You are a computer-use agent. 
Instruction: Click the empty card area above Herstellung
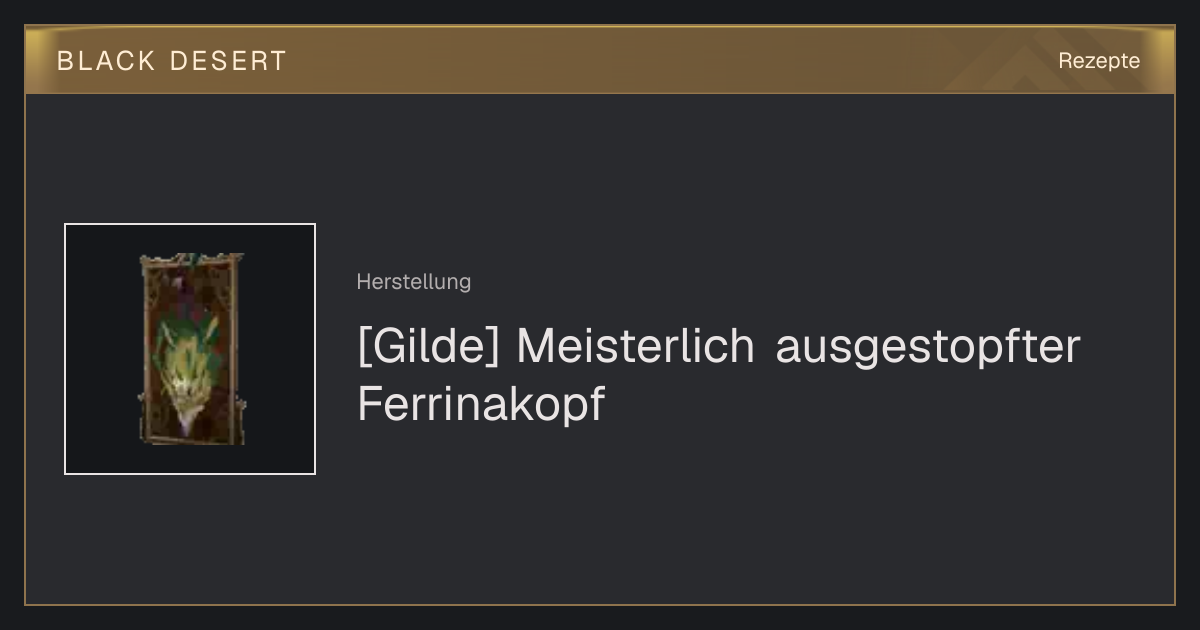(700, 180)
